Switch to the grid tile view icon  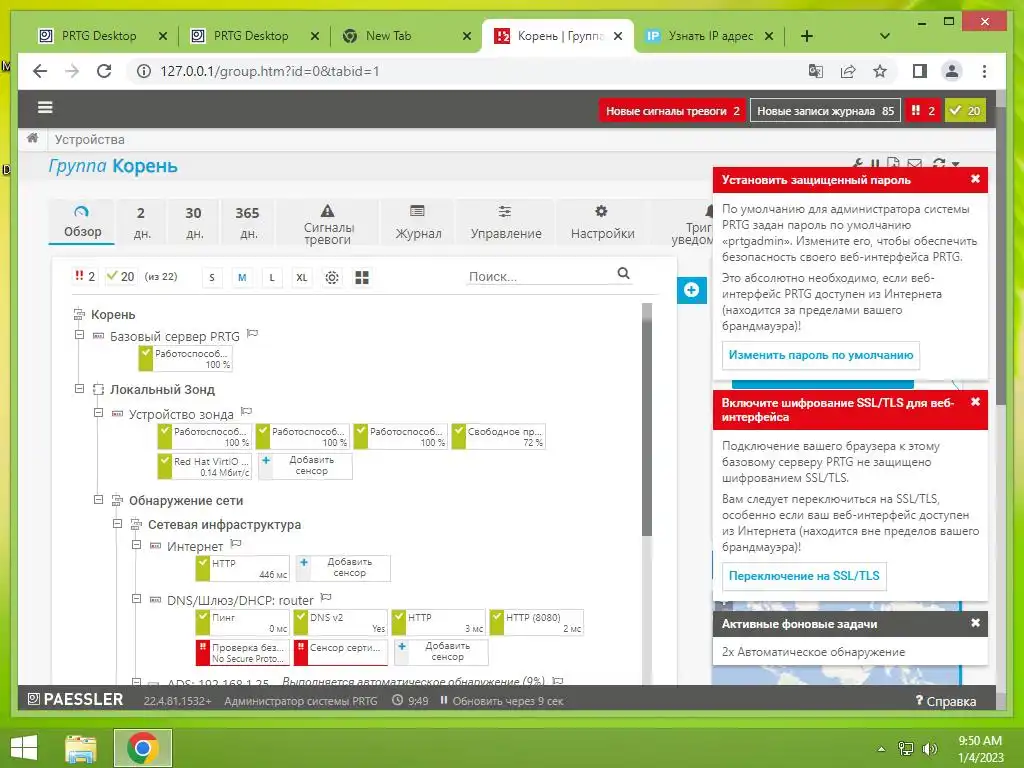pos(362,278)
